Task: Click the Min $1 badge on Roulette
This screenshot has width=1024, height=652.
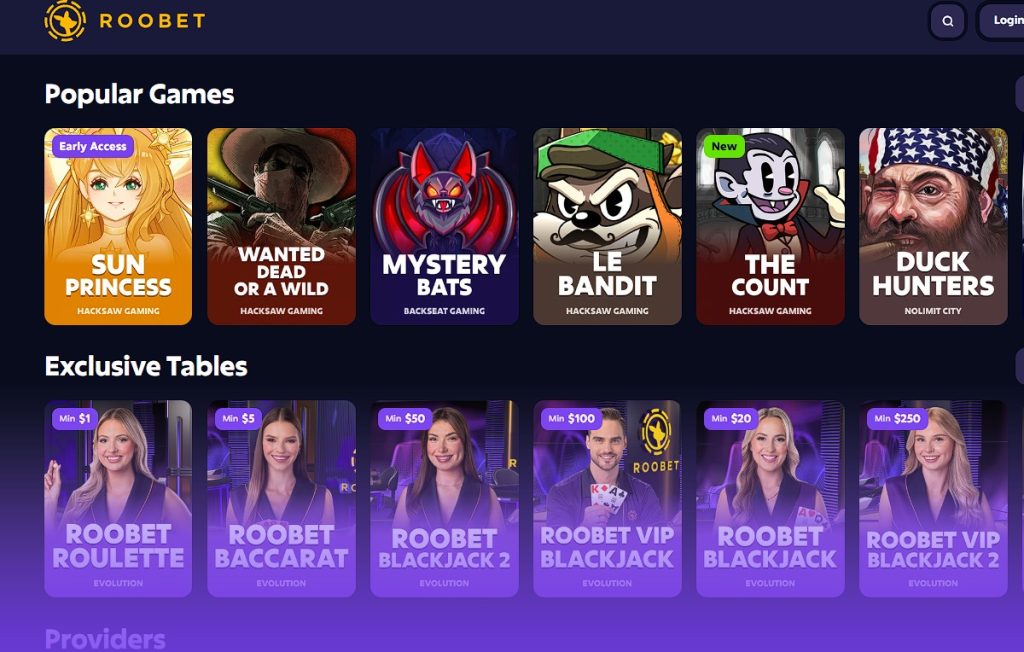Action: (x=75, y=418)
